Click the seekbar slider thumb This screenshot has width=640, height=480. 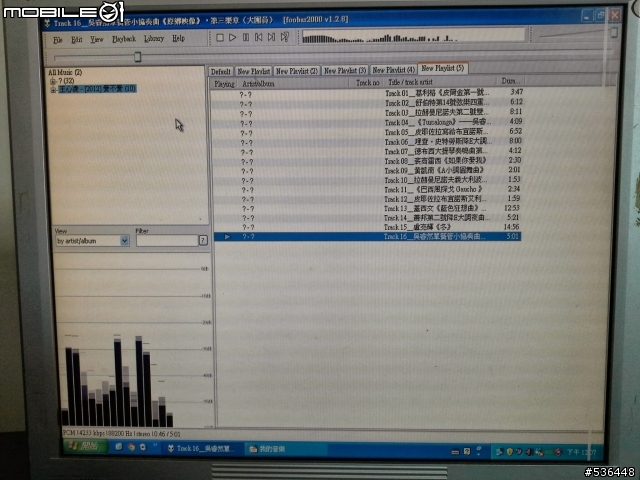click(138, 57)
